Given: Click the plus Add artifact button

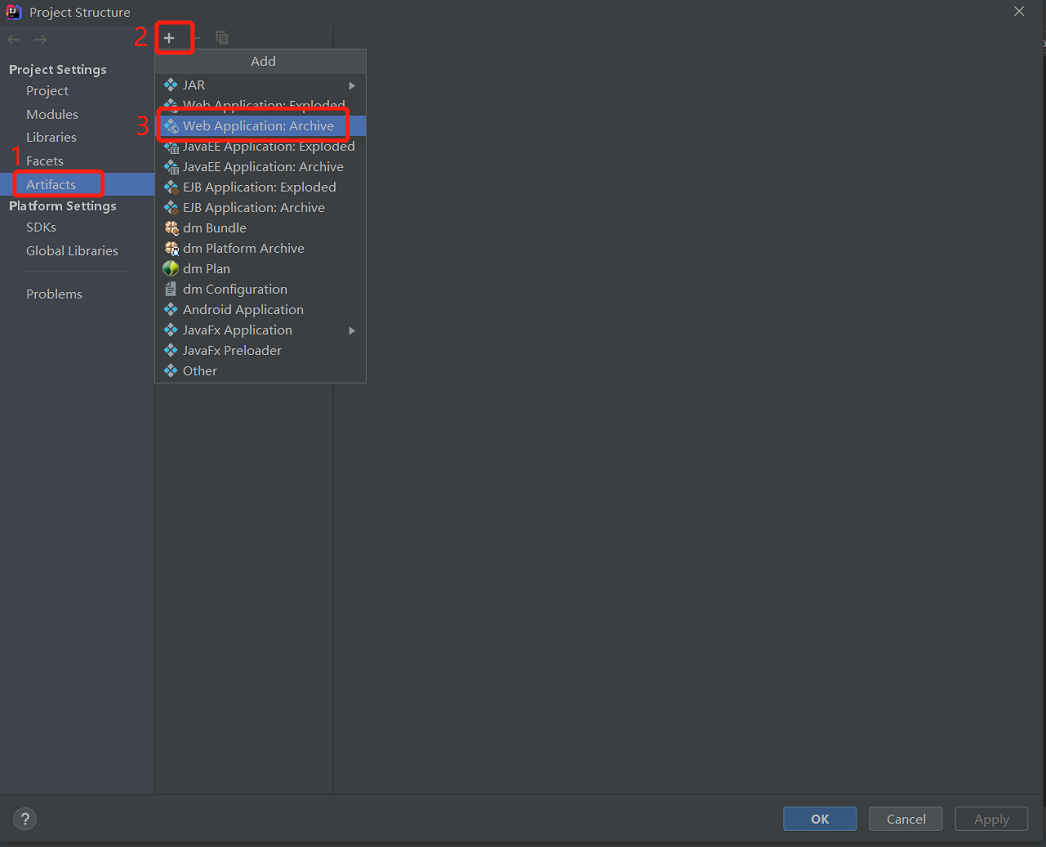Looking at the screenshot, I should click(169, 38).
